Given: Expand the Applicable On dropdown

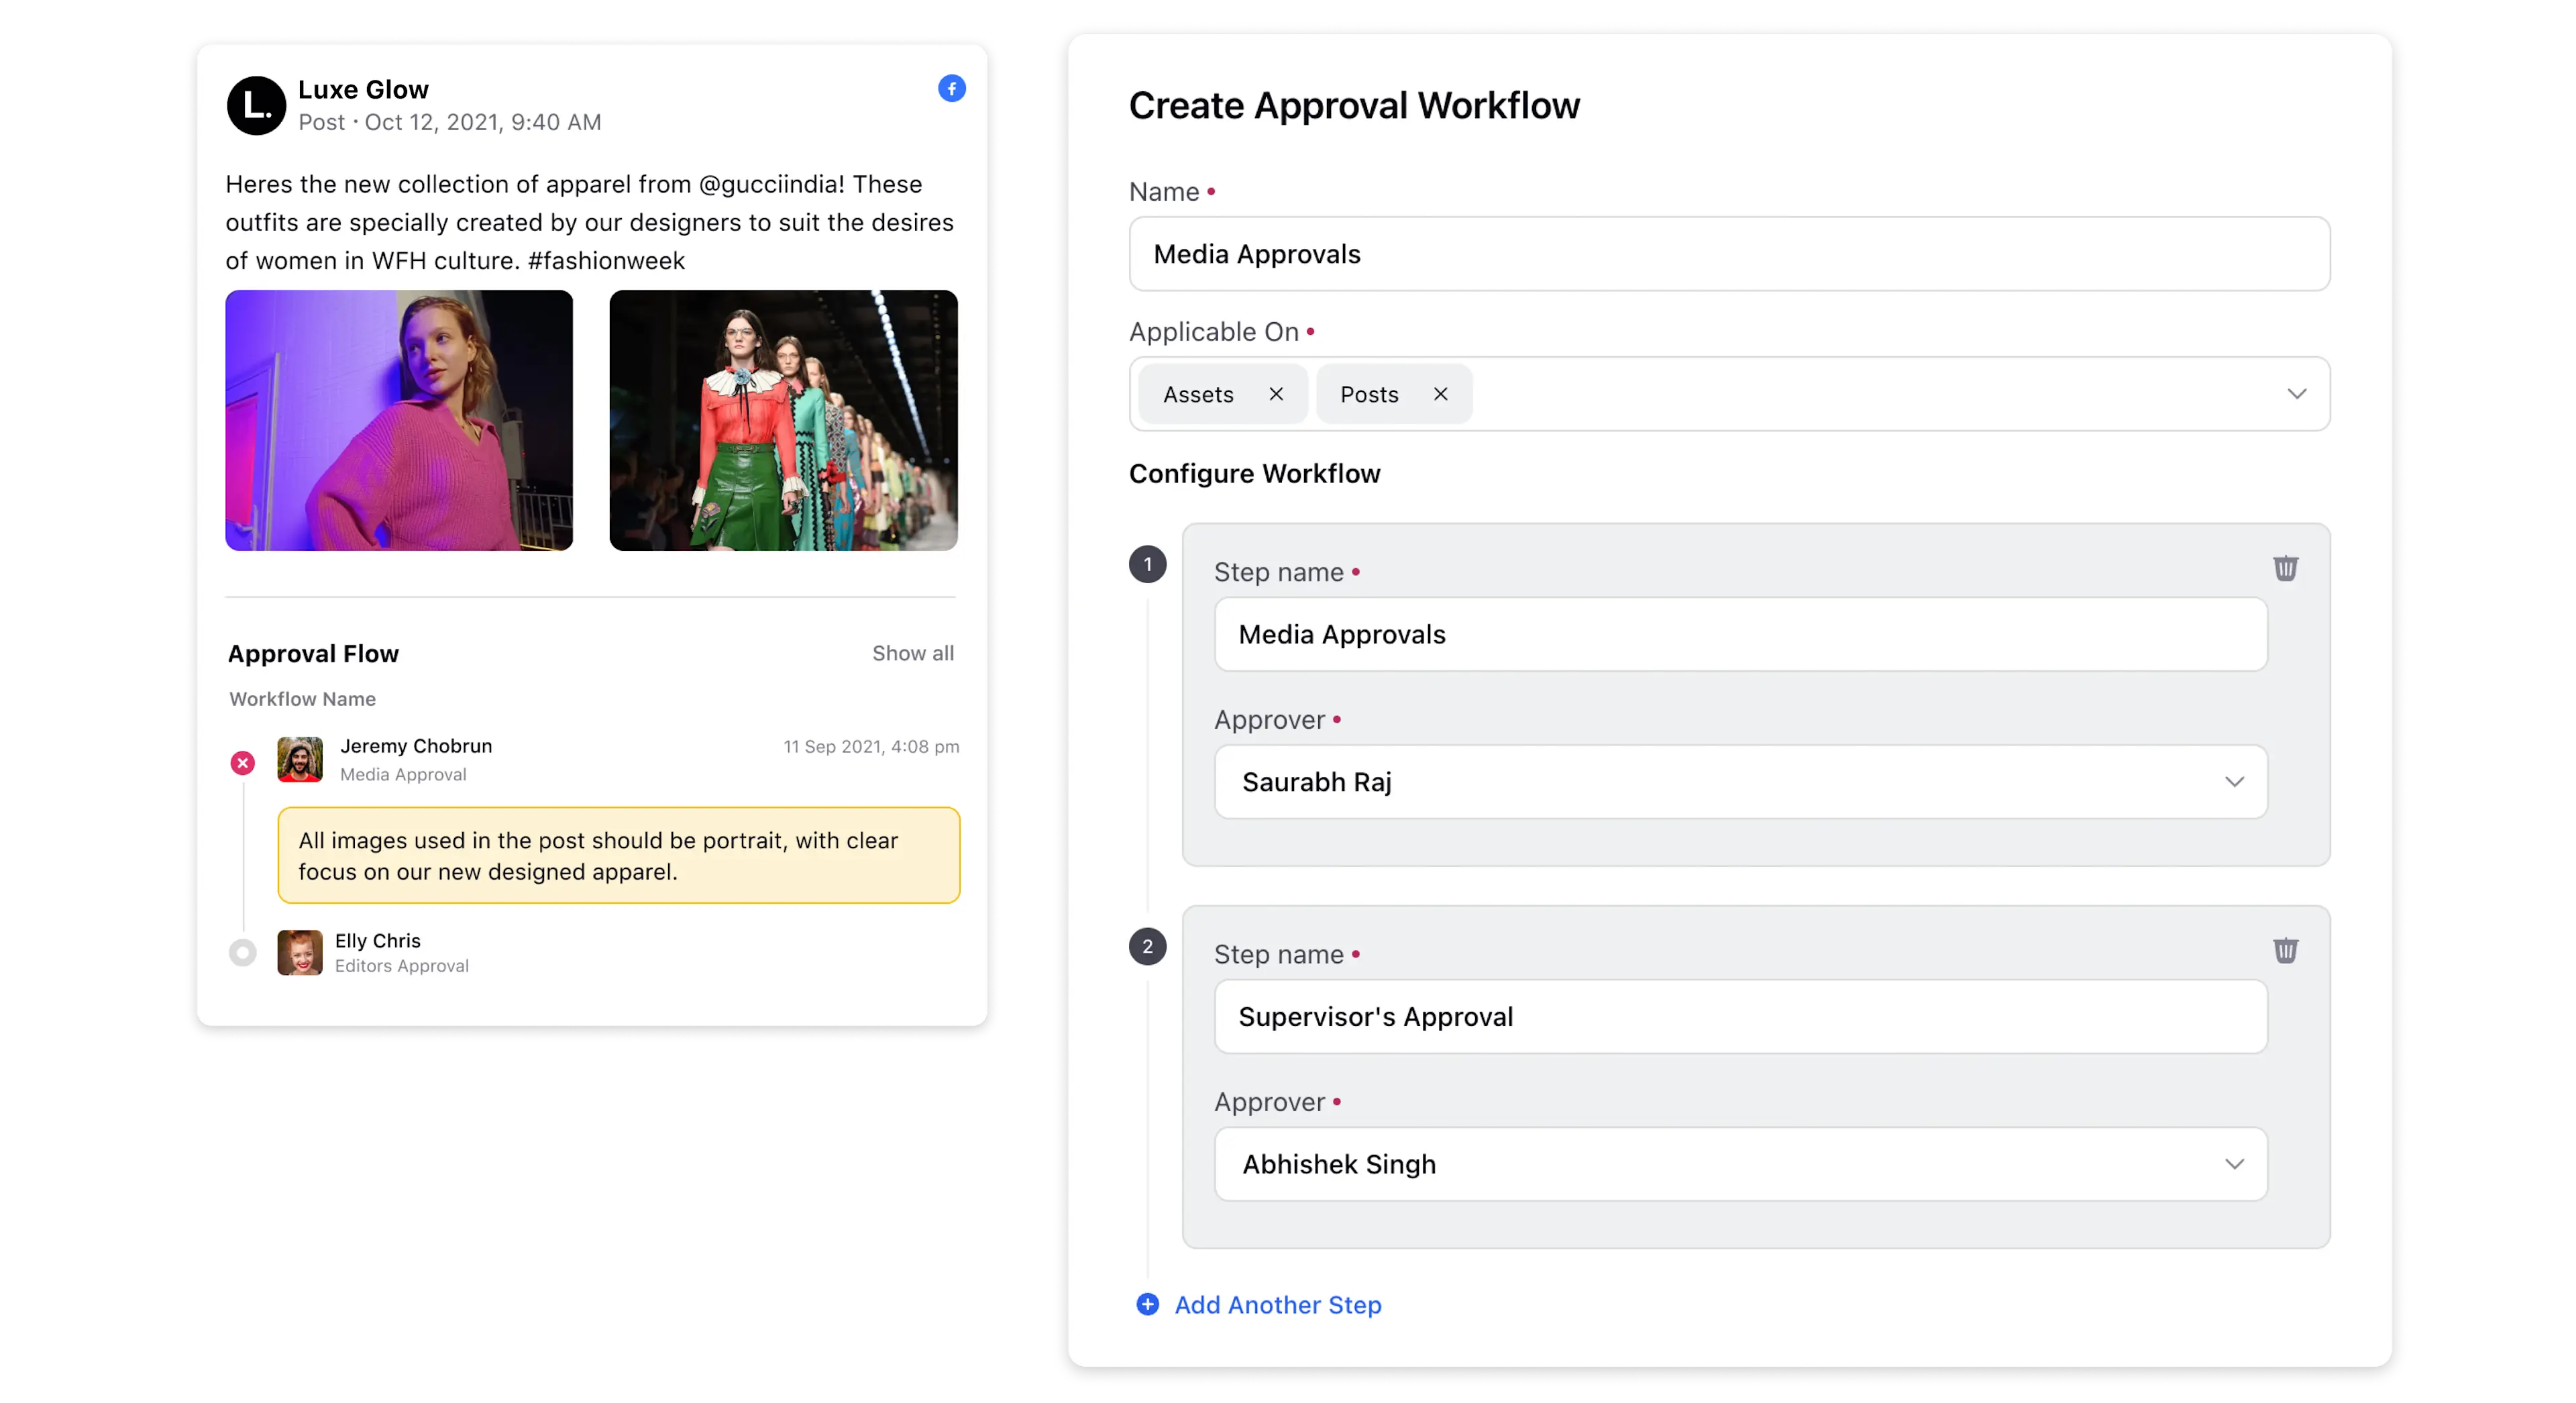Looking at the screenshot, I should tap(2296, 394).
